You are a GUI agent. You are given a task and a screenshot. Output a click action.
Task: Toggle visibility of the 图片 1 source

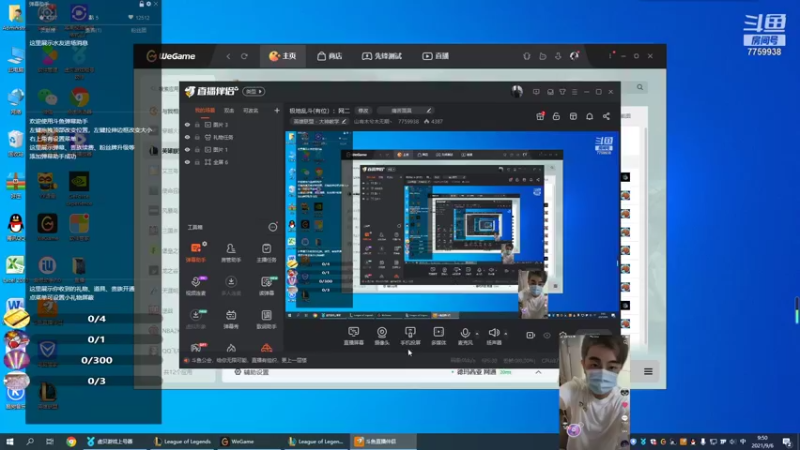click(x=187, y=149)
